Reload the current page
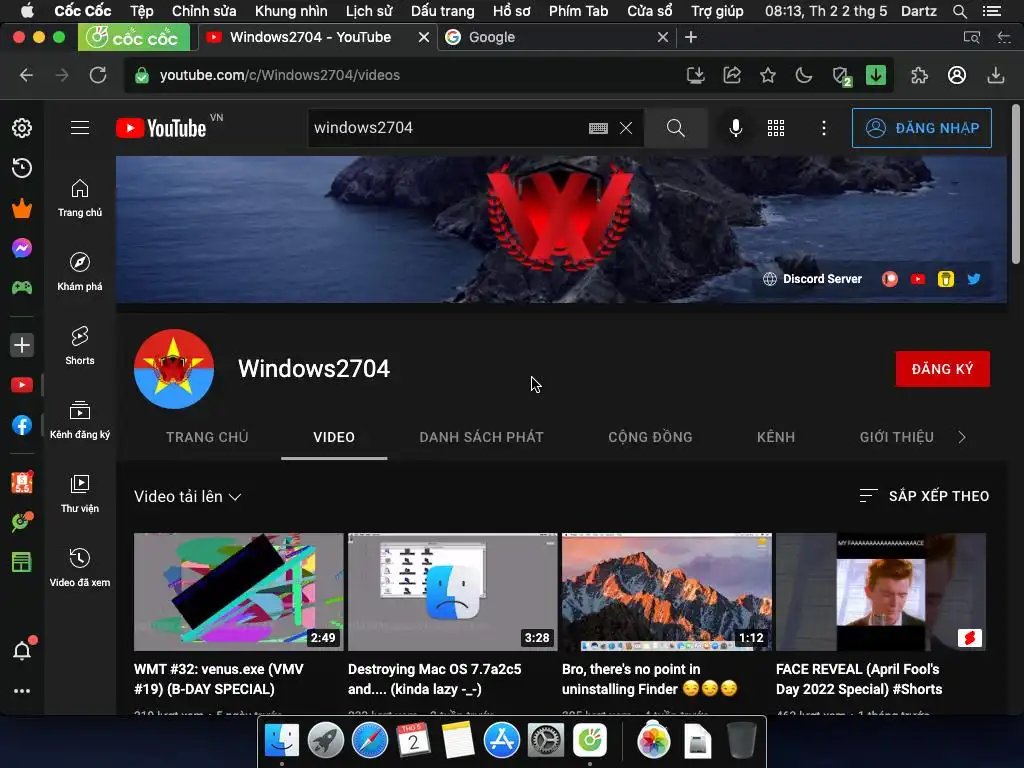Image resolution: width=1024 pixels, height=768 pixels. (x=98, y=75)
